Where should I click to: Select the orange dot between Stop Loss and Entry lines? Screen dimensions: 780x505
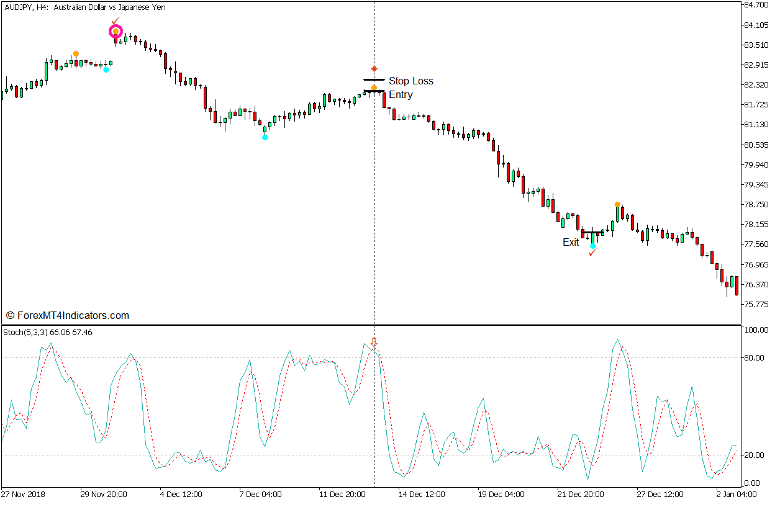374,88
